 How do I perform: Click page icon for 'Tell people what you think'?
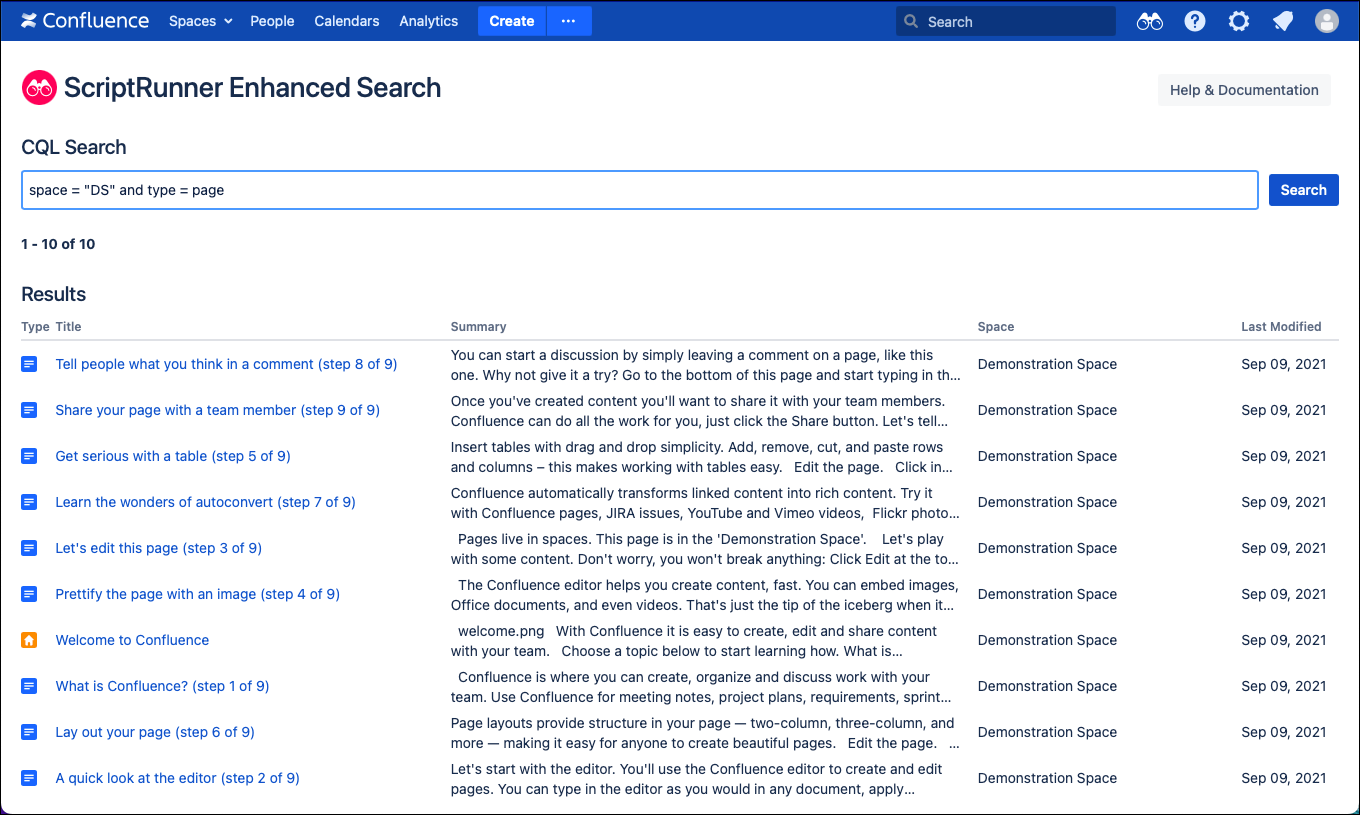click(29, 364)
